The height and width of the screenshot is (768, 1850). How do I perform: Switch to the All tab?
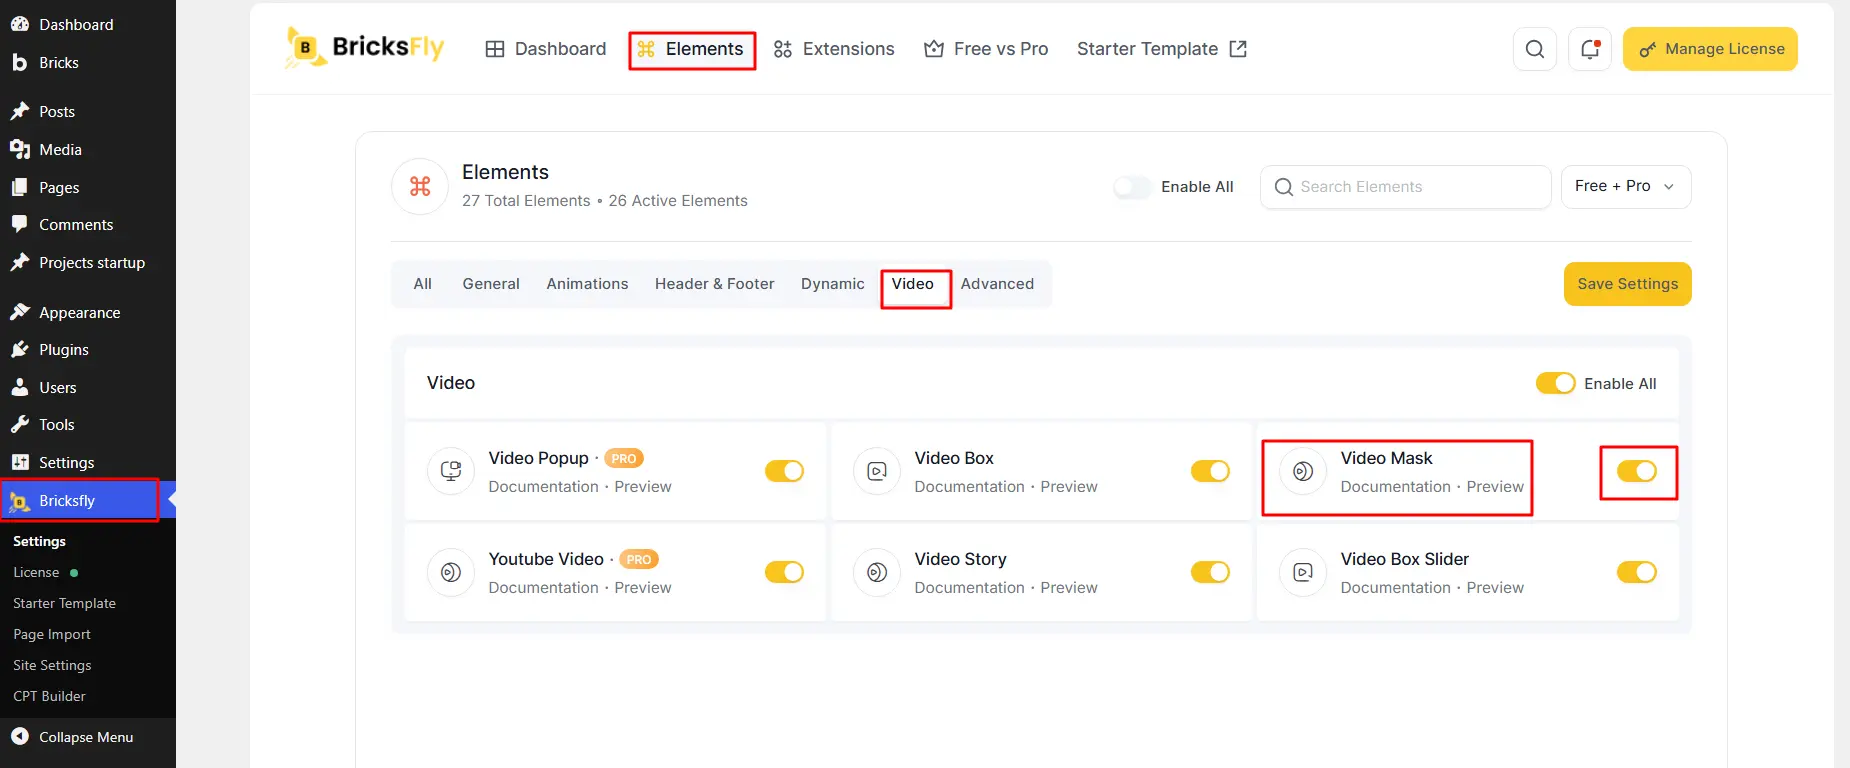[x=423, y=284]
